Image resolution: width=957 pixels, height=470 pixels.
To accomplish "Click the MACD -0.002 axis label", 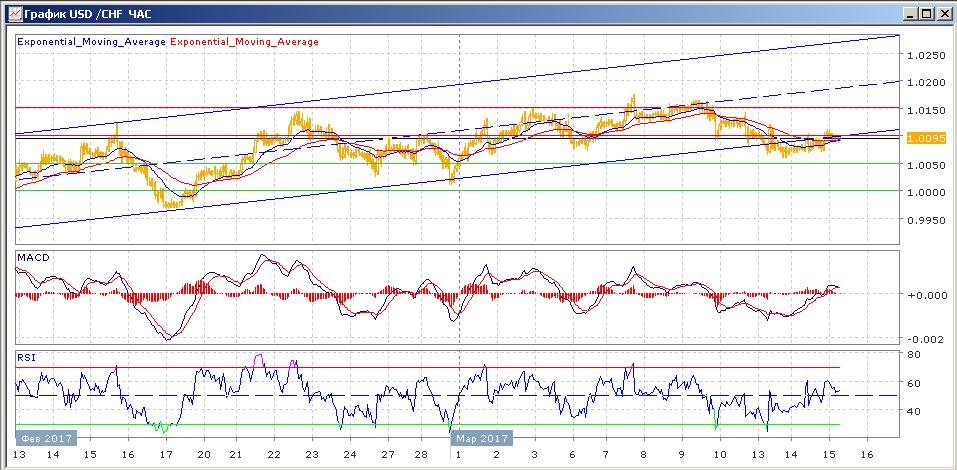I will (926, 339).
